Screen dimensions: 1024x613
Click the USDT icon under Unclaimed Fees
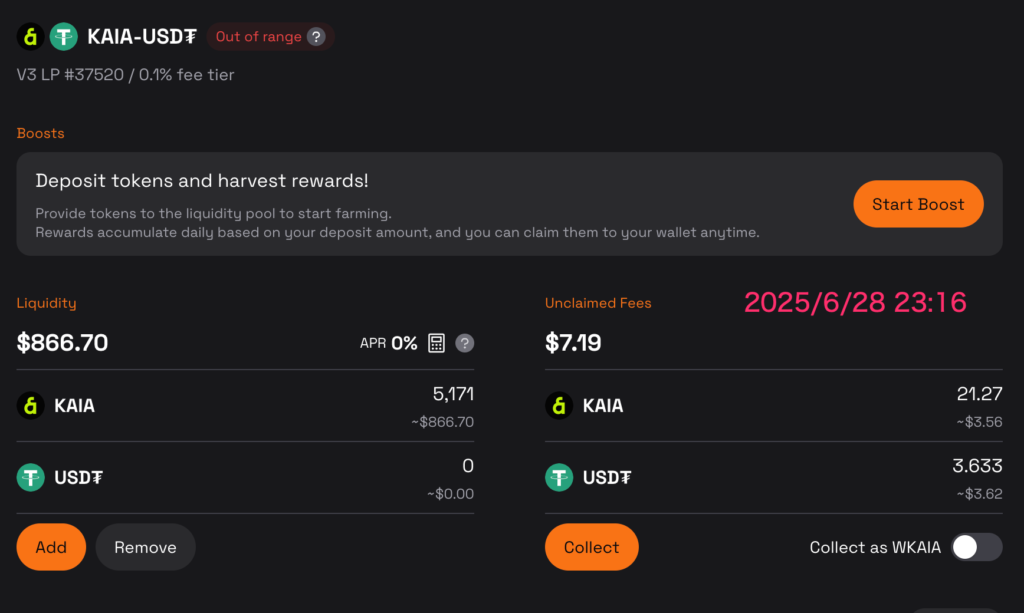point(559,477)
